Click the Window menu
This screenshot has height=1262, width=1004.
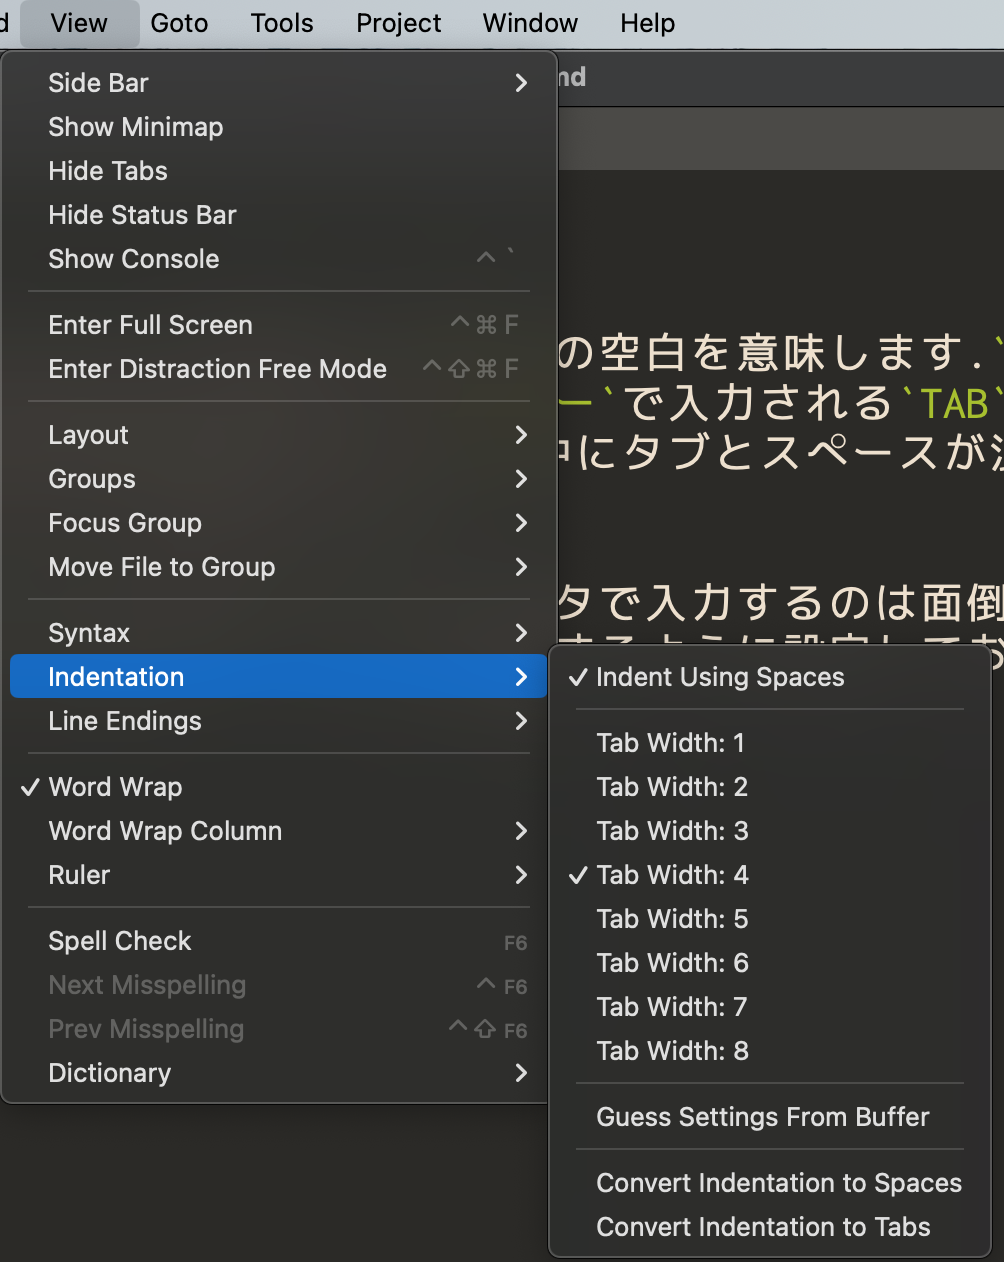tap(530, 23)
